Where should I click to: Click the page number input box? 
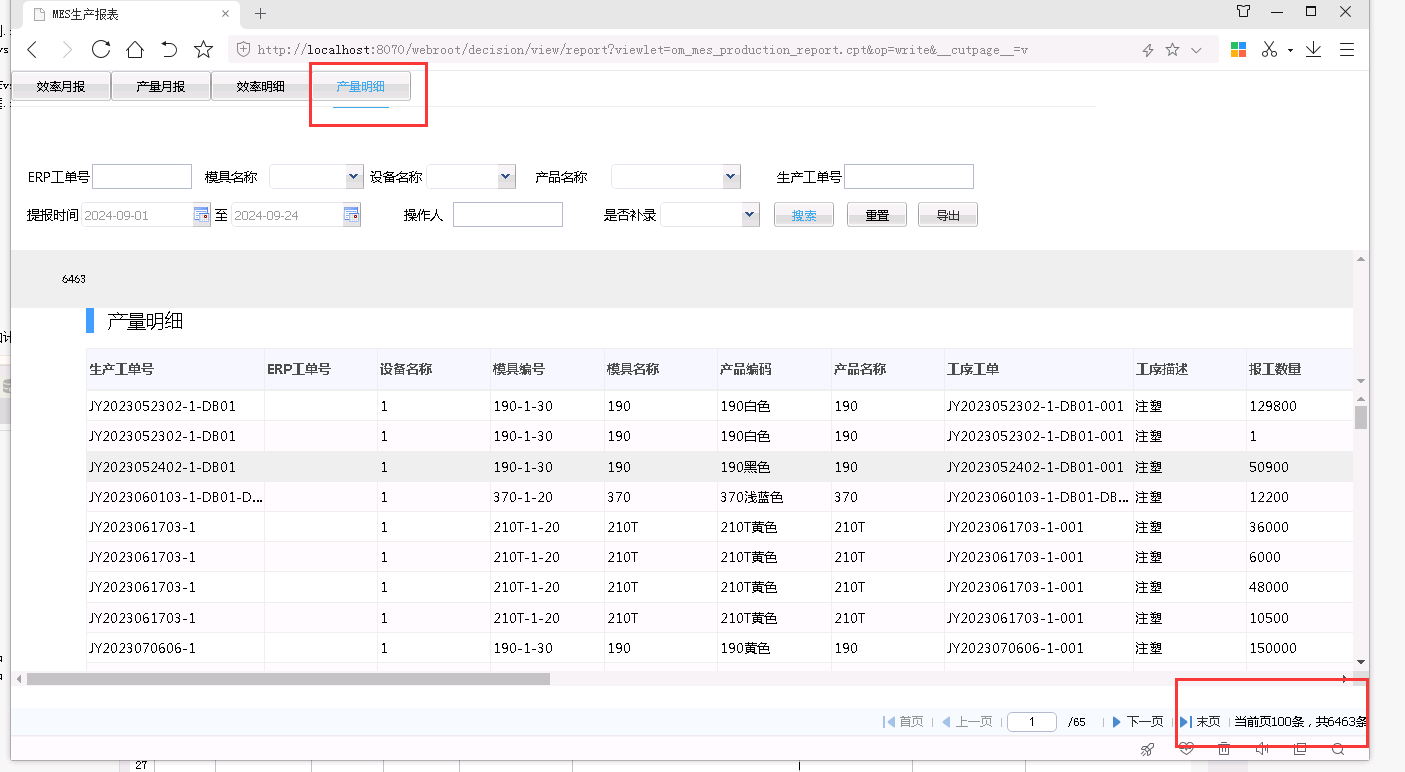point(1032,722)
